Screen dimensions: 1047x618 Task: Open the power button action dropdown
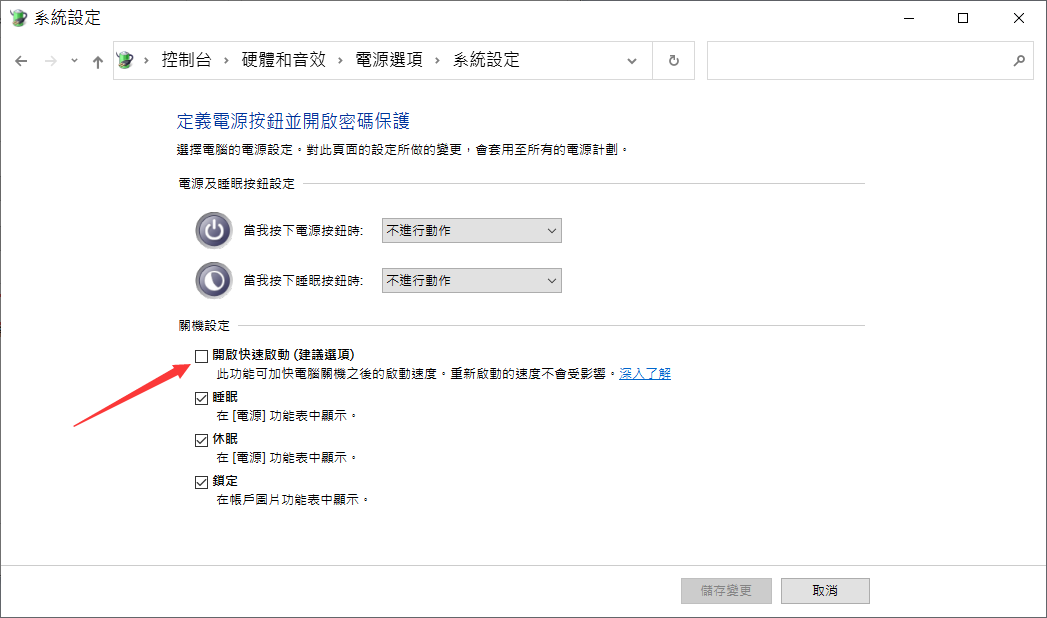coord(472,231)
